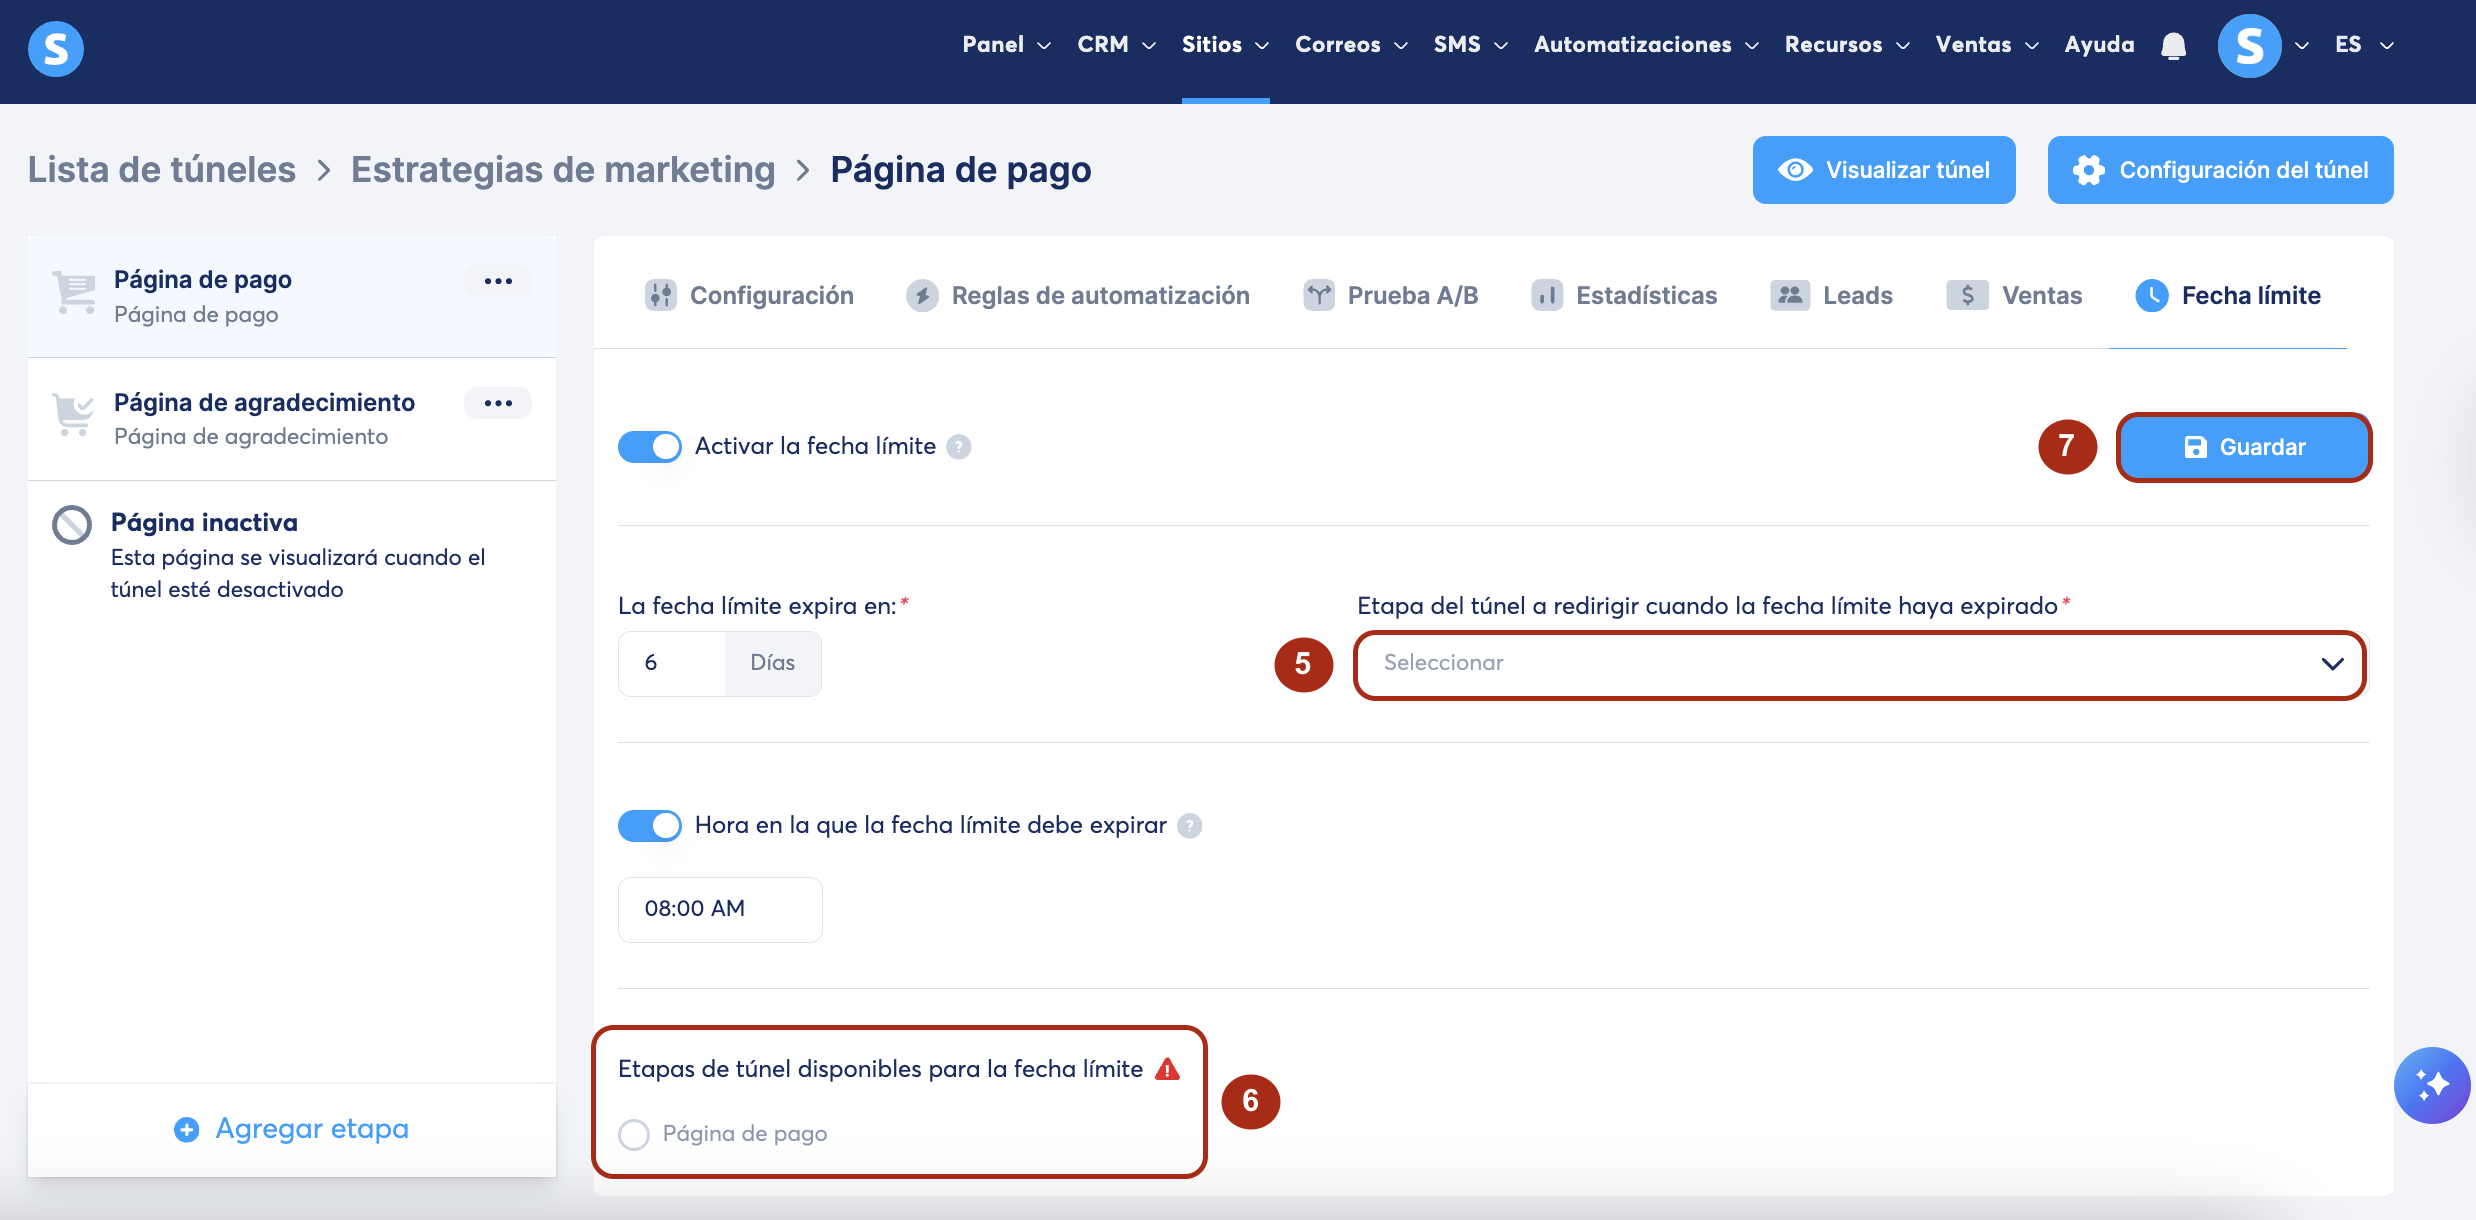
Task: Click the Visualizar túnel button
Action: (x=1884, y=170)
